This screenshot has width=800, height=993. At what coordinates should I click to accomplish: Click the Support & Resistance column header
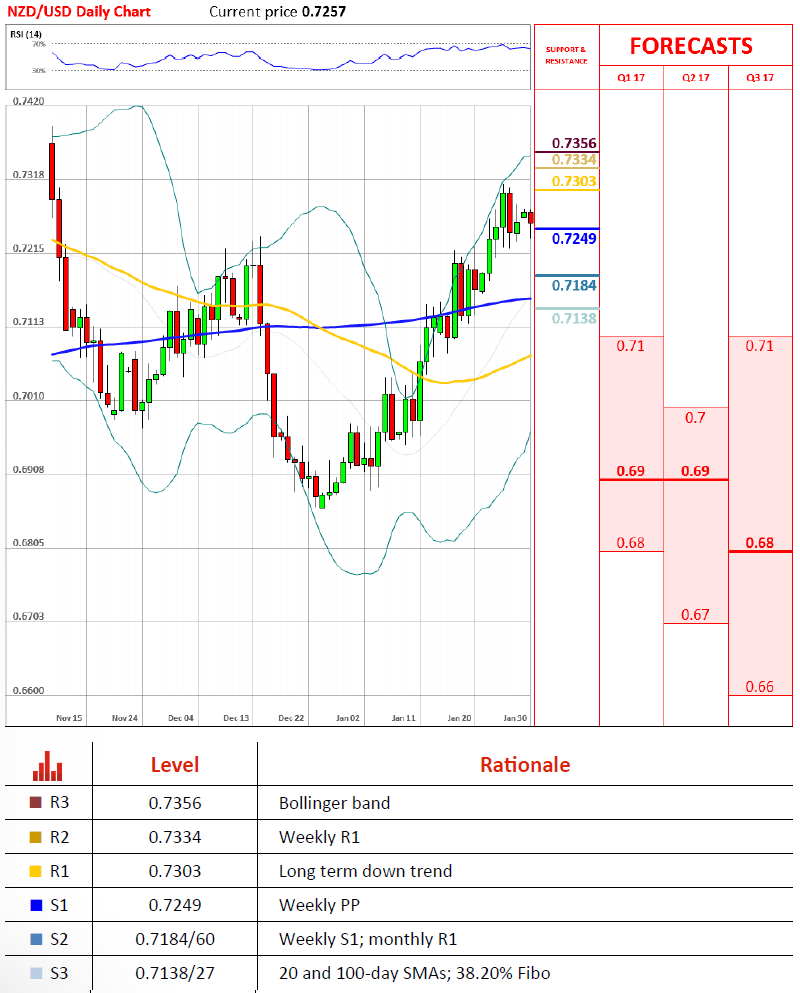566,55
